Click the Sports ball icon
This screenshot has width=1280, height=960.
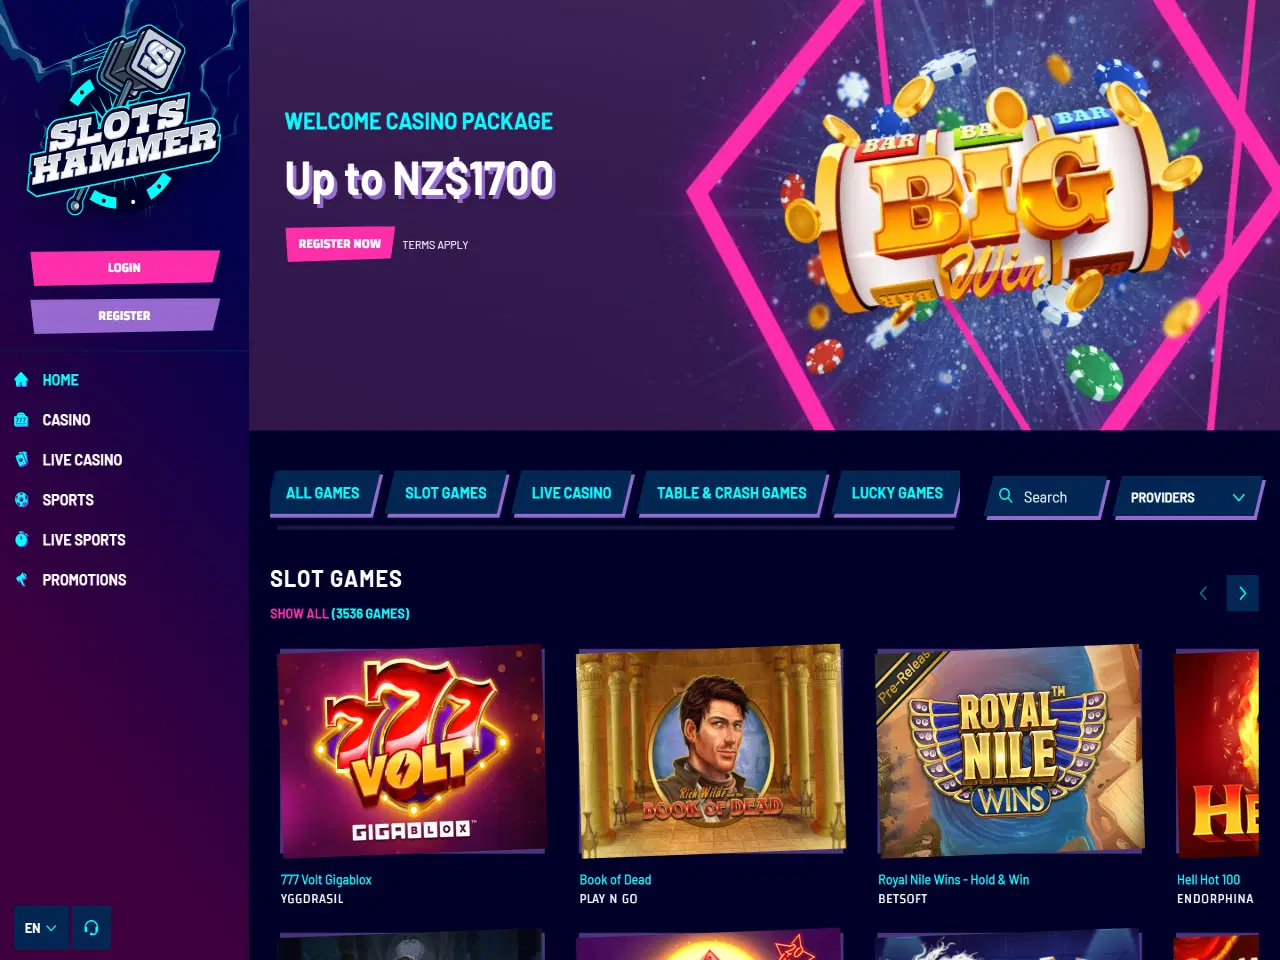pos(21,500)
